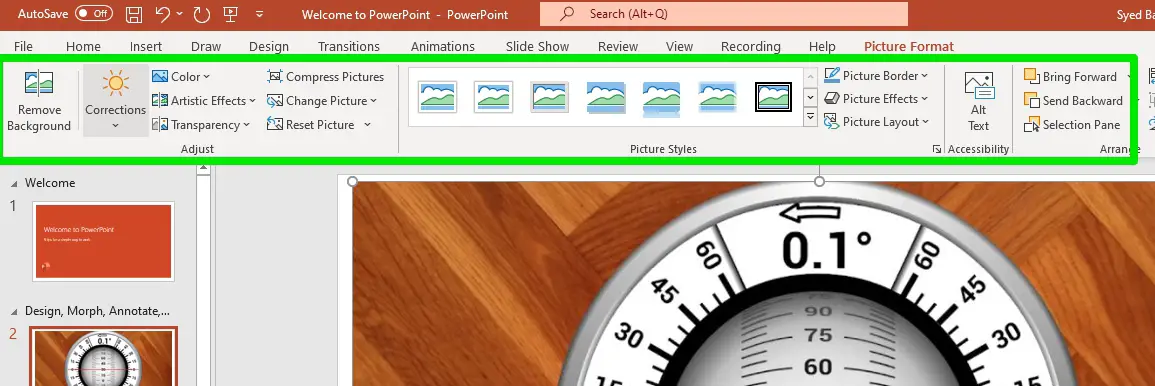Undo the last action
This screenshot has width=1155, height=386.
point(163,14)
